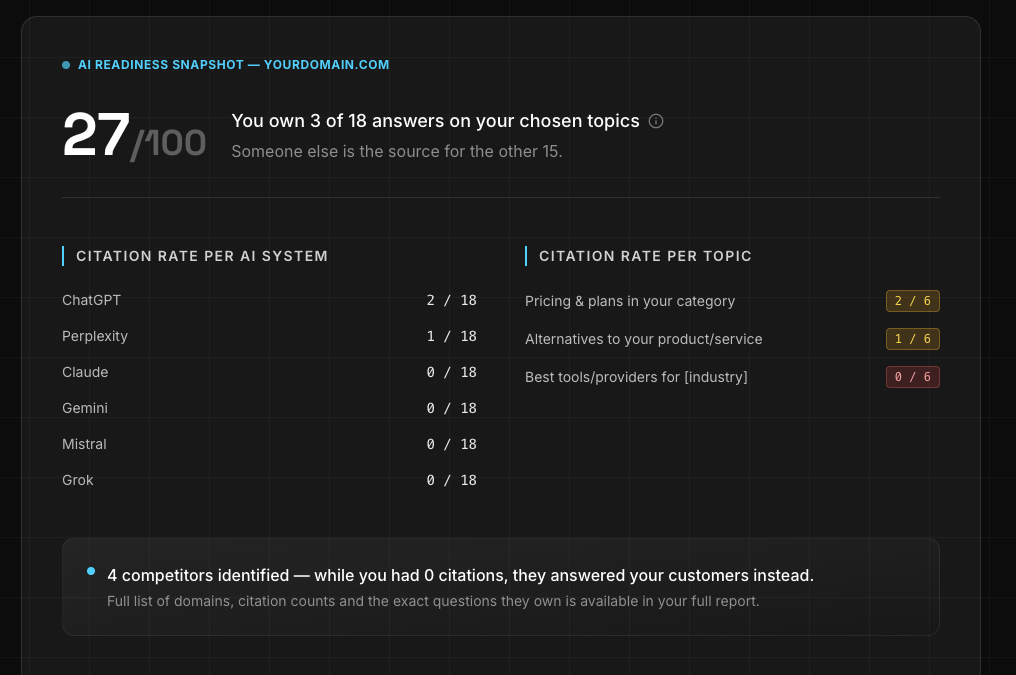Click the blue dot before AI Readiness Snapshot
This screenshot has width=1016, height=675.
click(x=66, y=65)
